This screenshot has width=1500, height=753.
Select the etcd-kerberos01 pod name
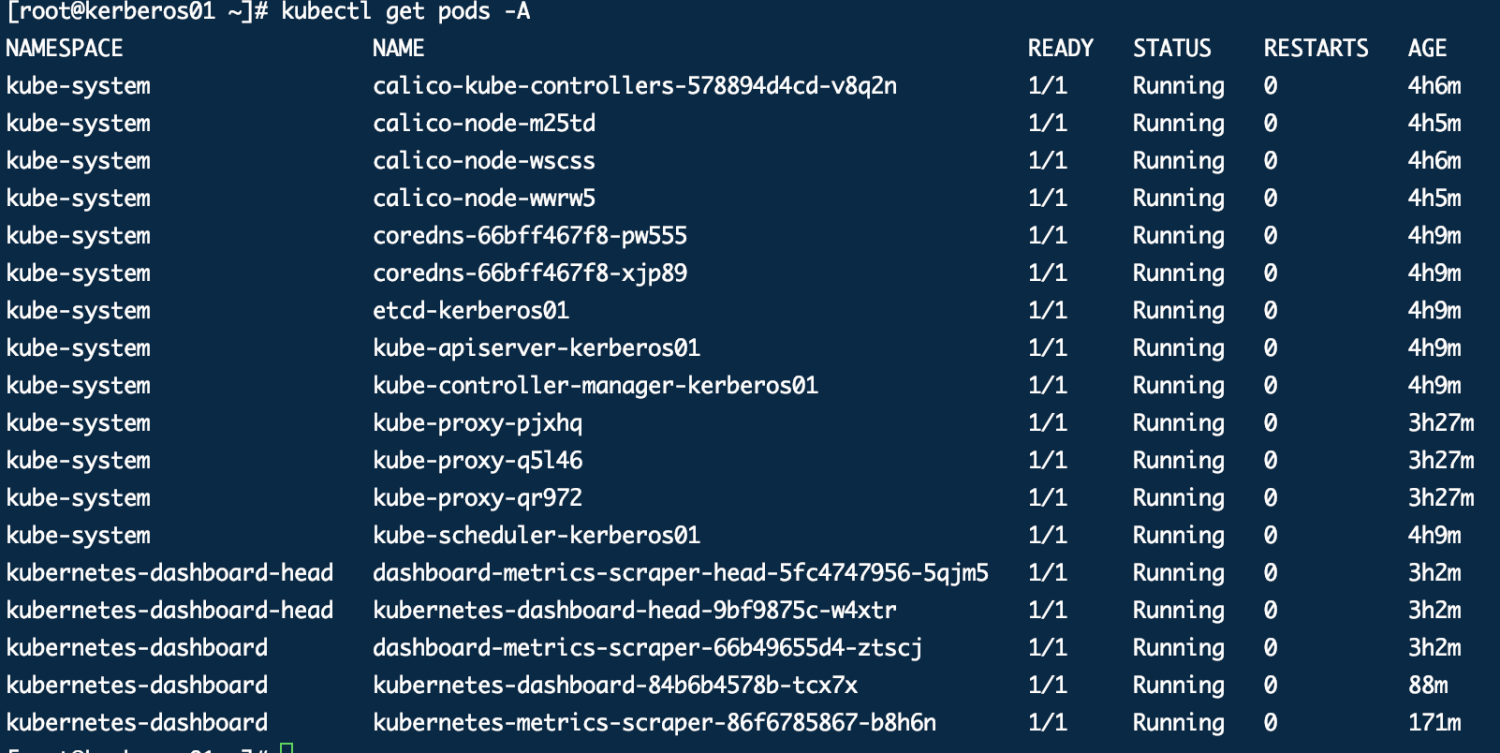click(x=470, y=310)
